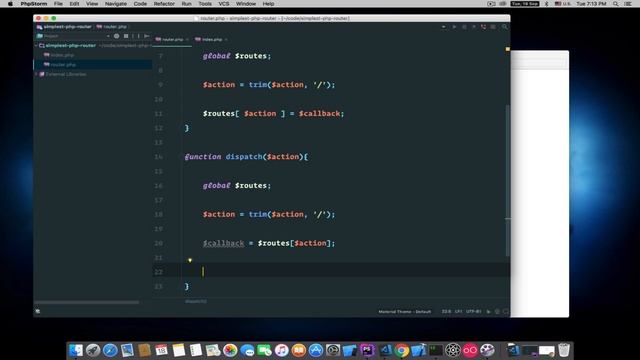
Task: Click the UTF-8 encoding status widget
Action: tap(473, 311)
